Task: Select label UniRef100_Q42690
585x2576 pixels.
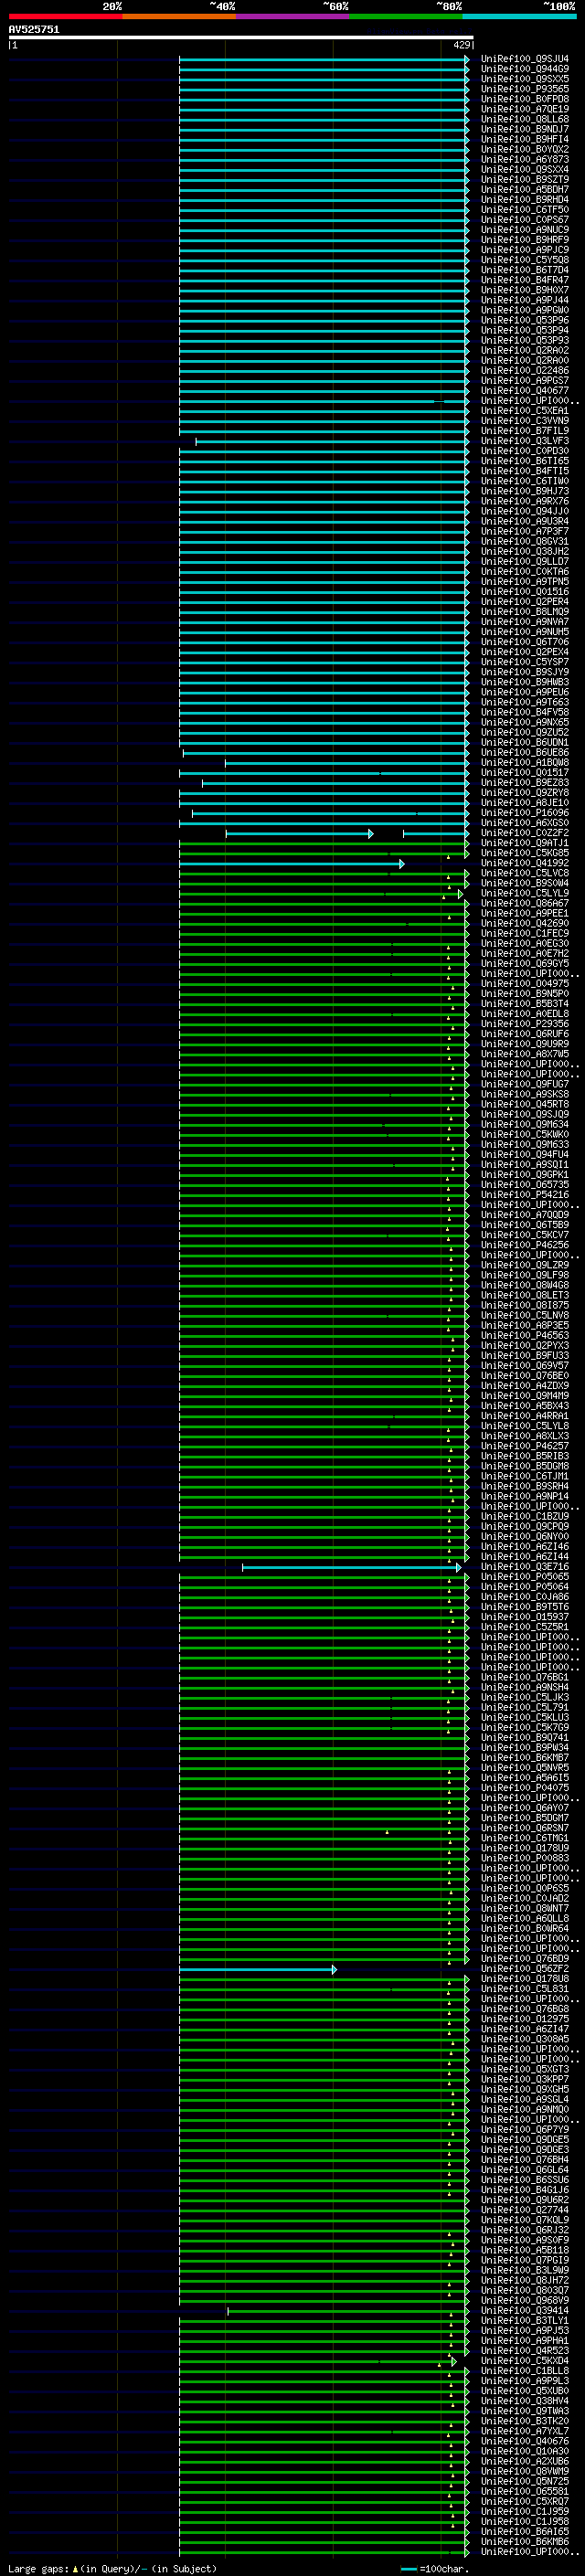Action: 524,923
